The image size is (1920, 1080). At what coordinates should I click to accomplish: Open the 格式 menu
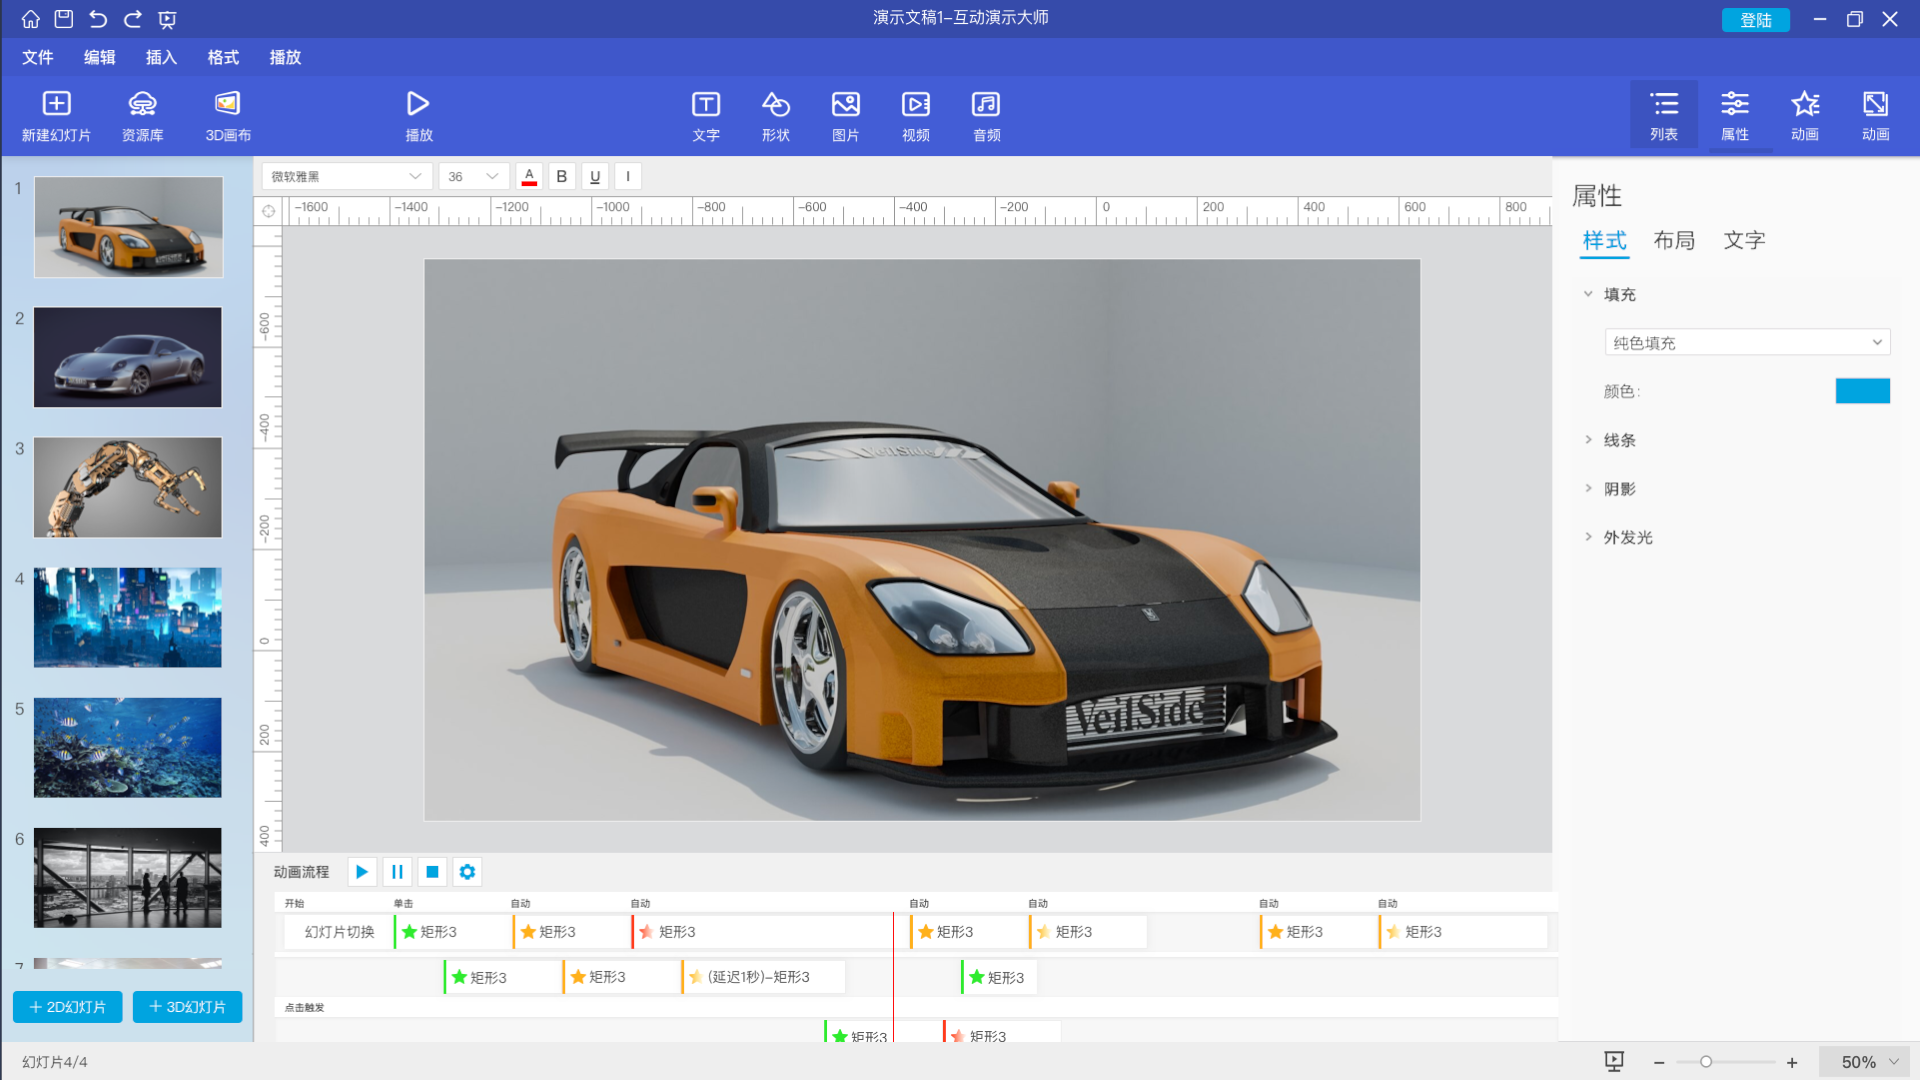tap(223, 57)
